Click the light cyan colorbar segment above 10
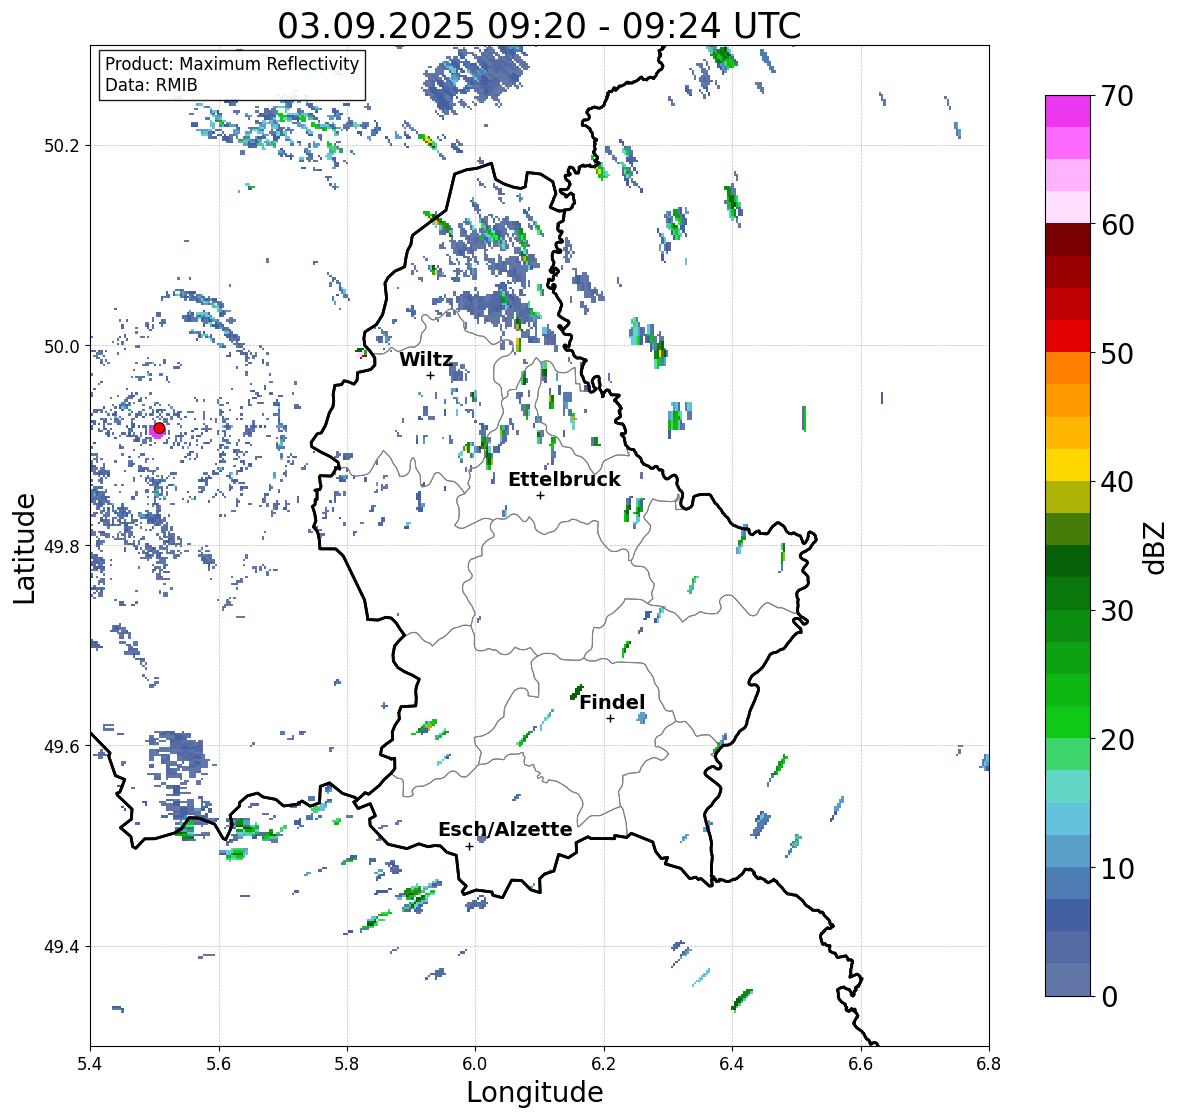This screenshot has width=1179, height=1117. [x=1068, y=819]
